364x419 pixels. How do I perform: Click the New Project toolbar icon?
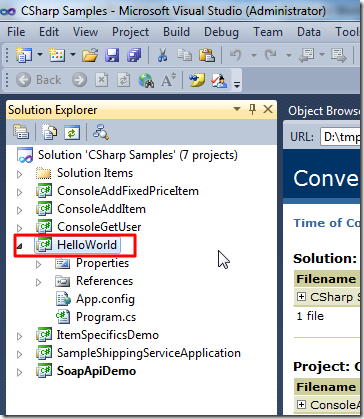tap(24, 55)
